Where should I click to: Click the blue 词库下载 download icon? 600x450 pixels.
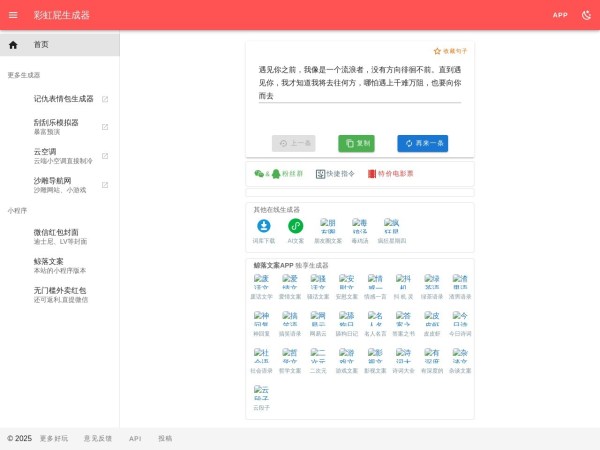[264, 226]
